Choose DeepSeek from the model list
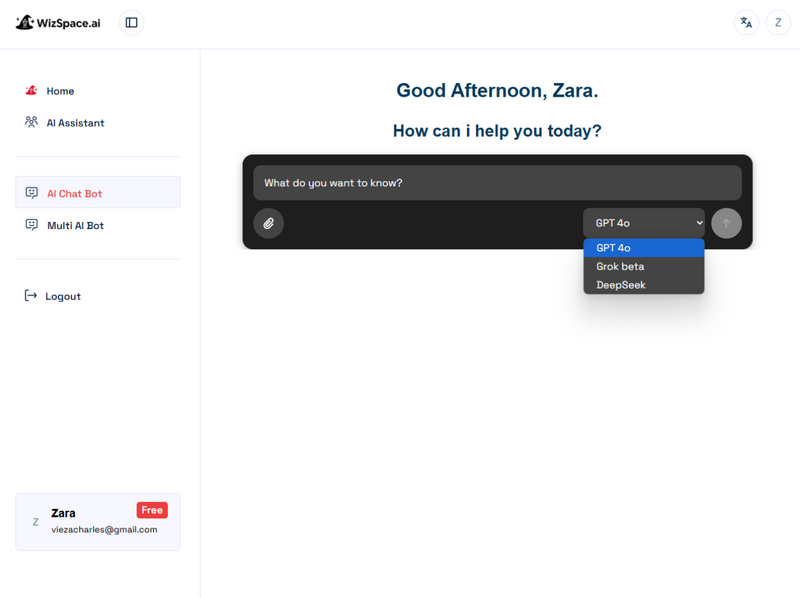Image resolution: width=800 pixels, height=598 pixels. (x=621, y=285)
